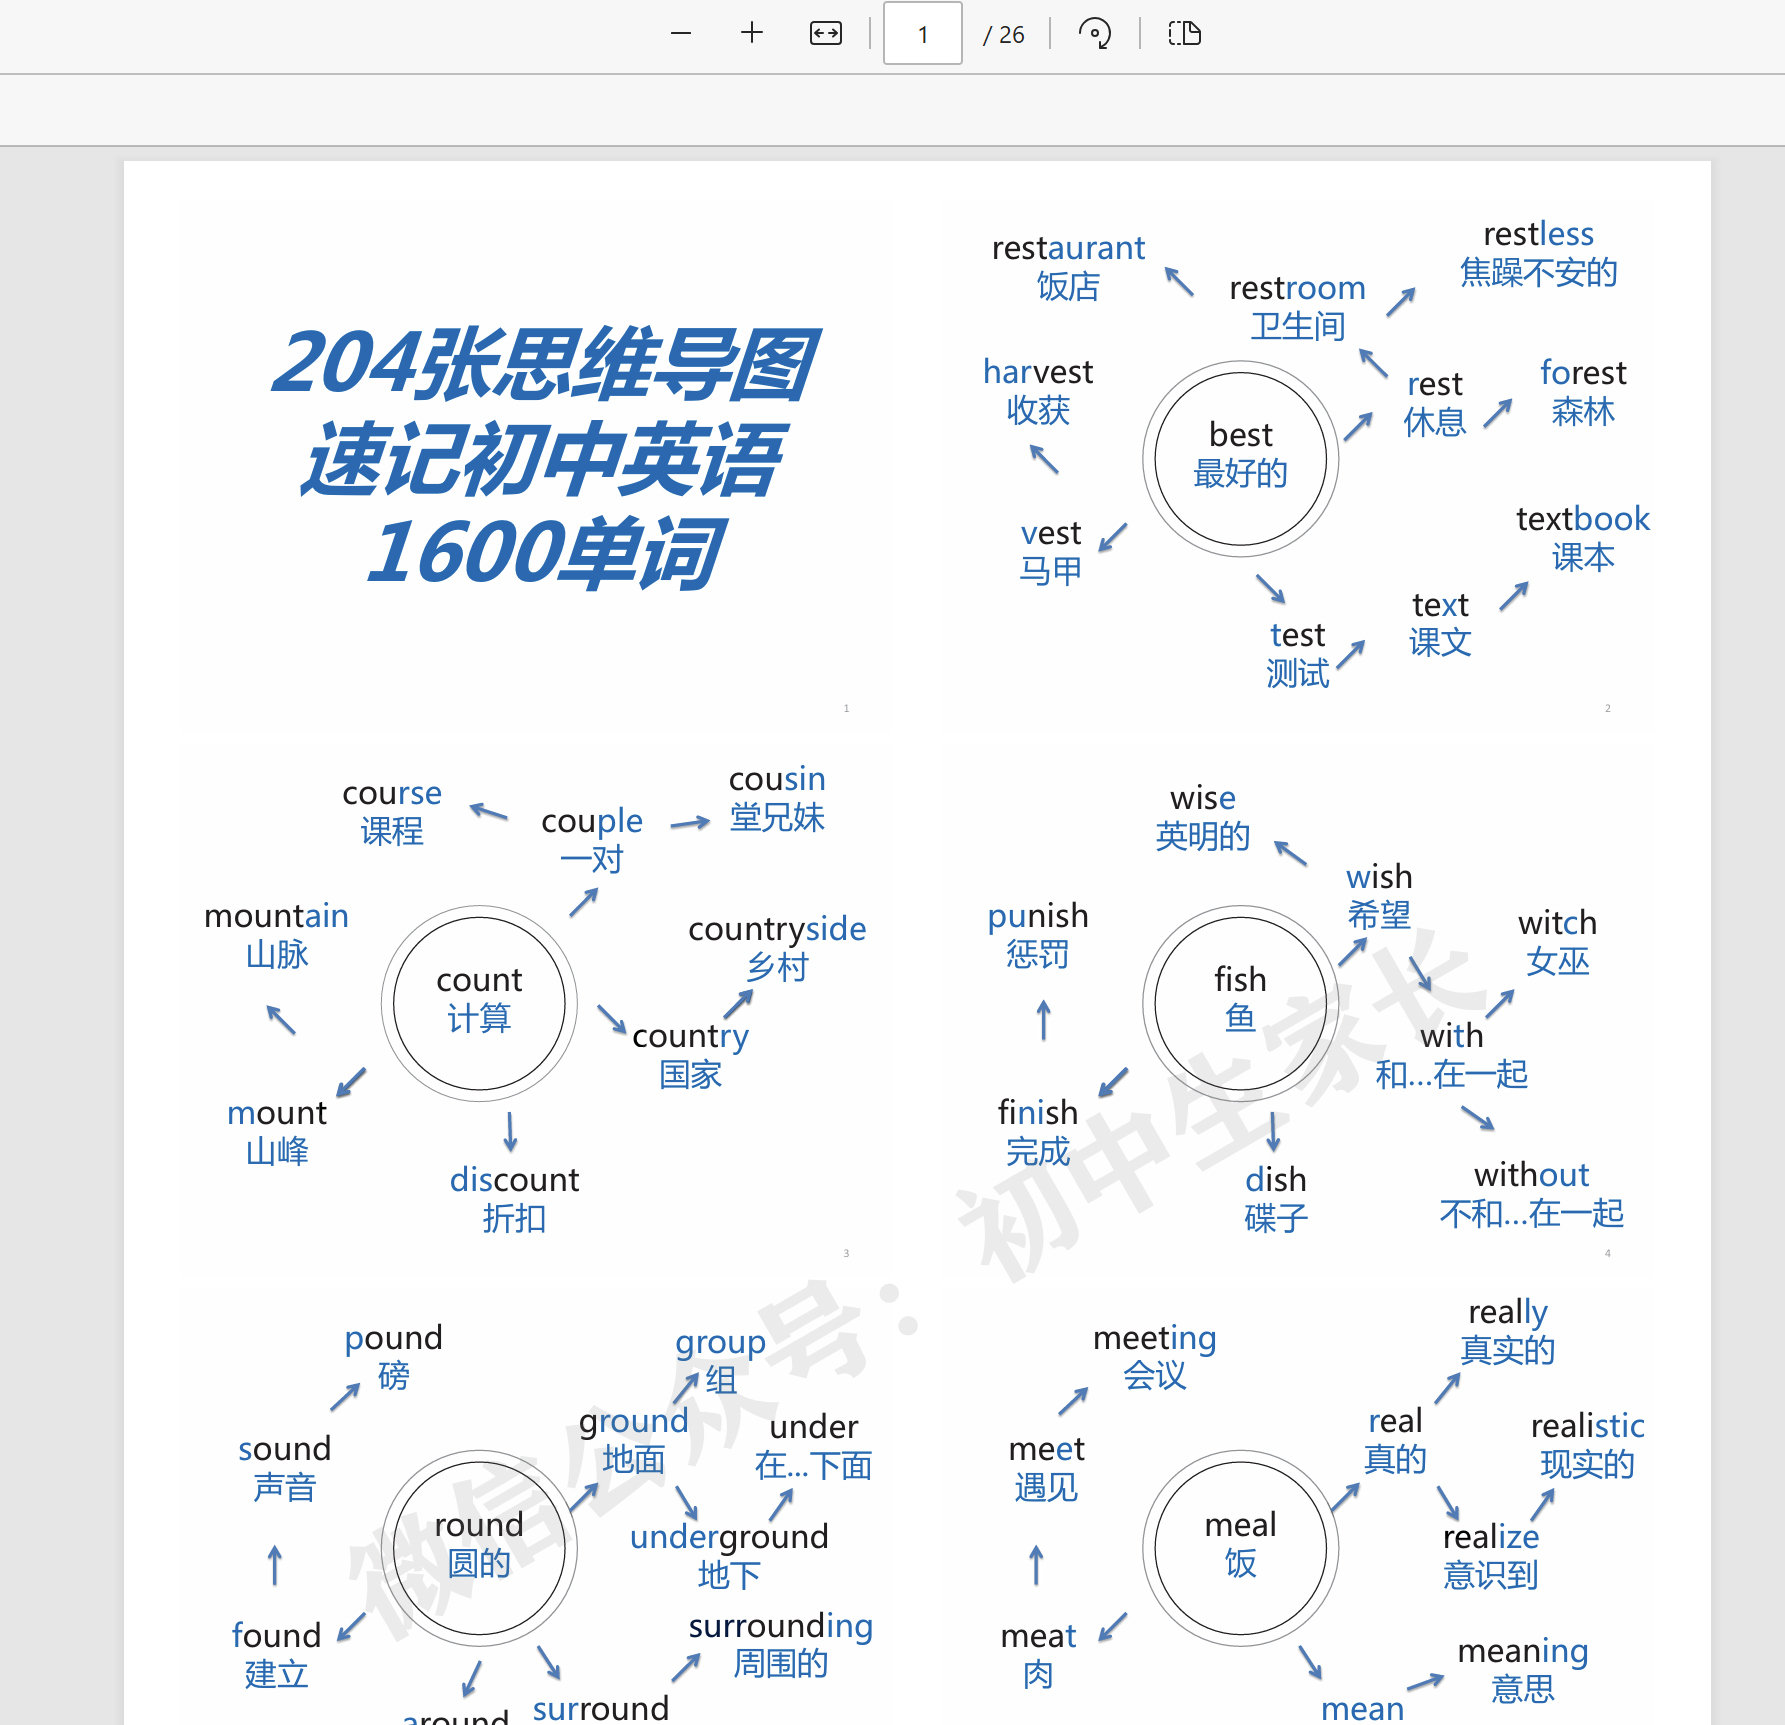
Task: Click the word 'realize'
Action: tap(1491, 1536)
